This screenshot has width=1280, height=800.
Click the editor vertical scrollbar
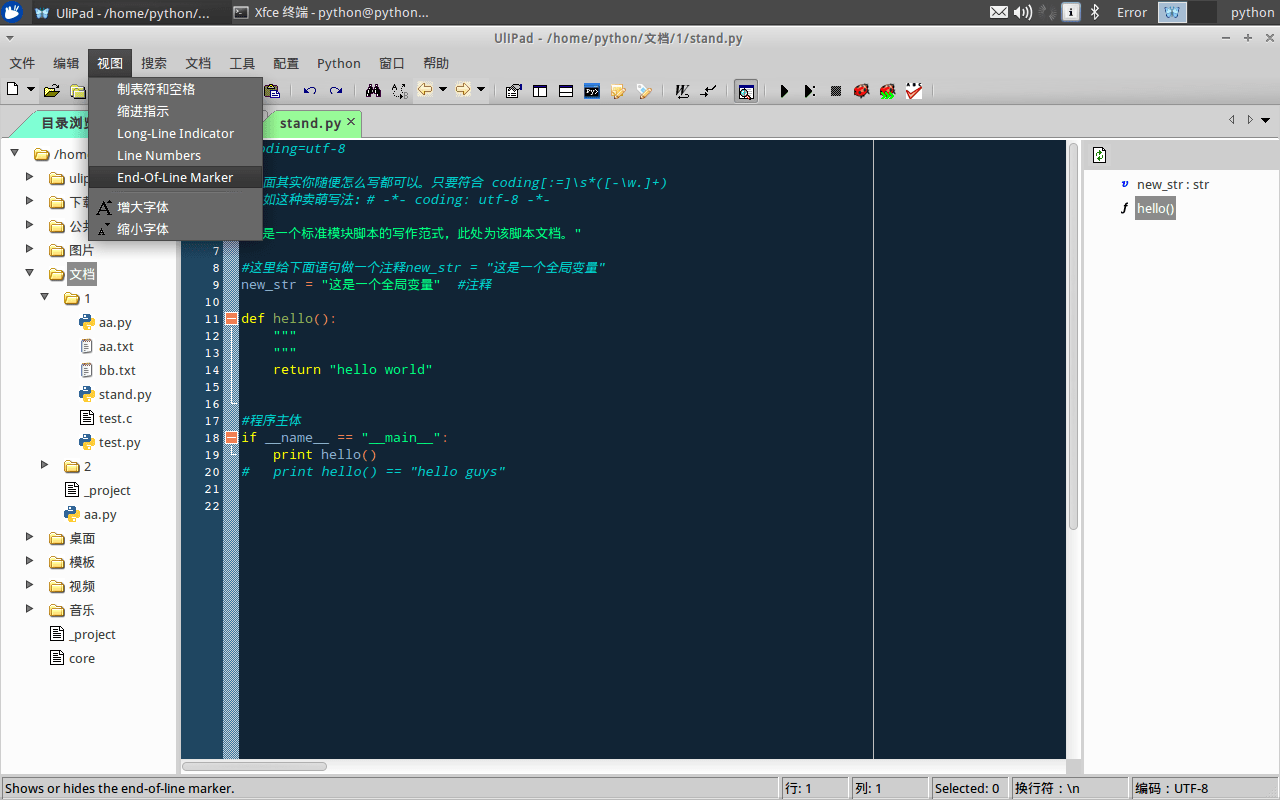point(1073,337)
